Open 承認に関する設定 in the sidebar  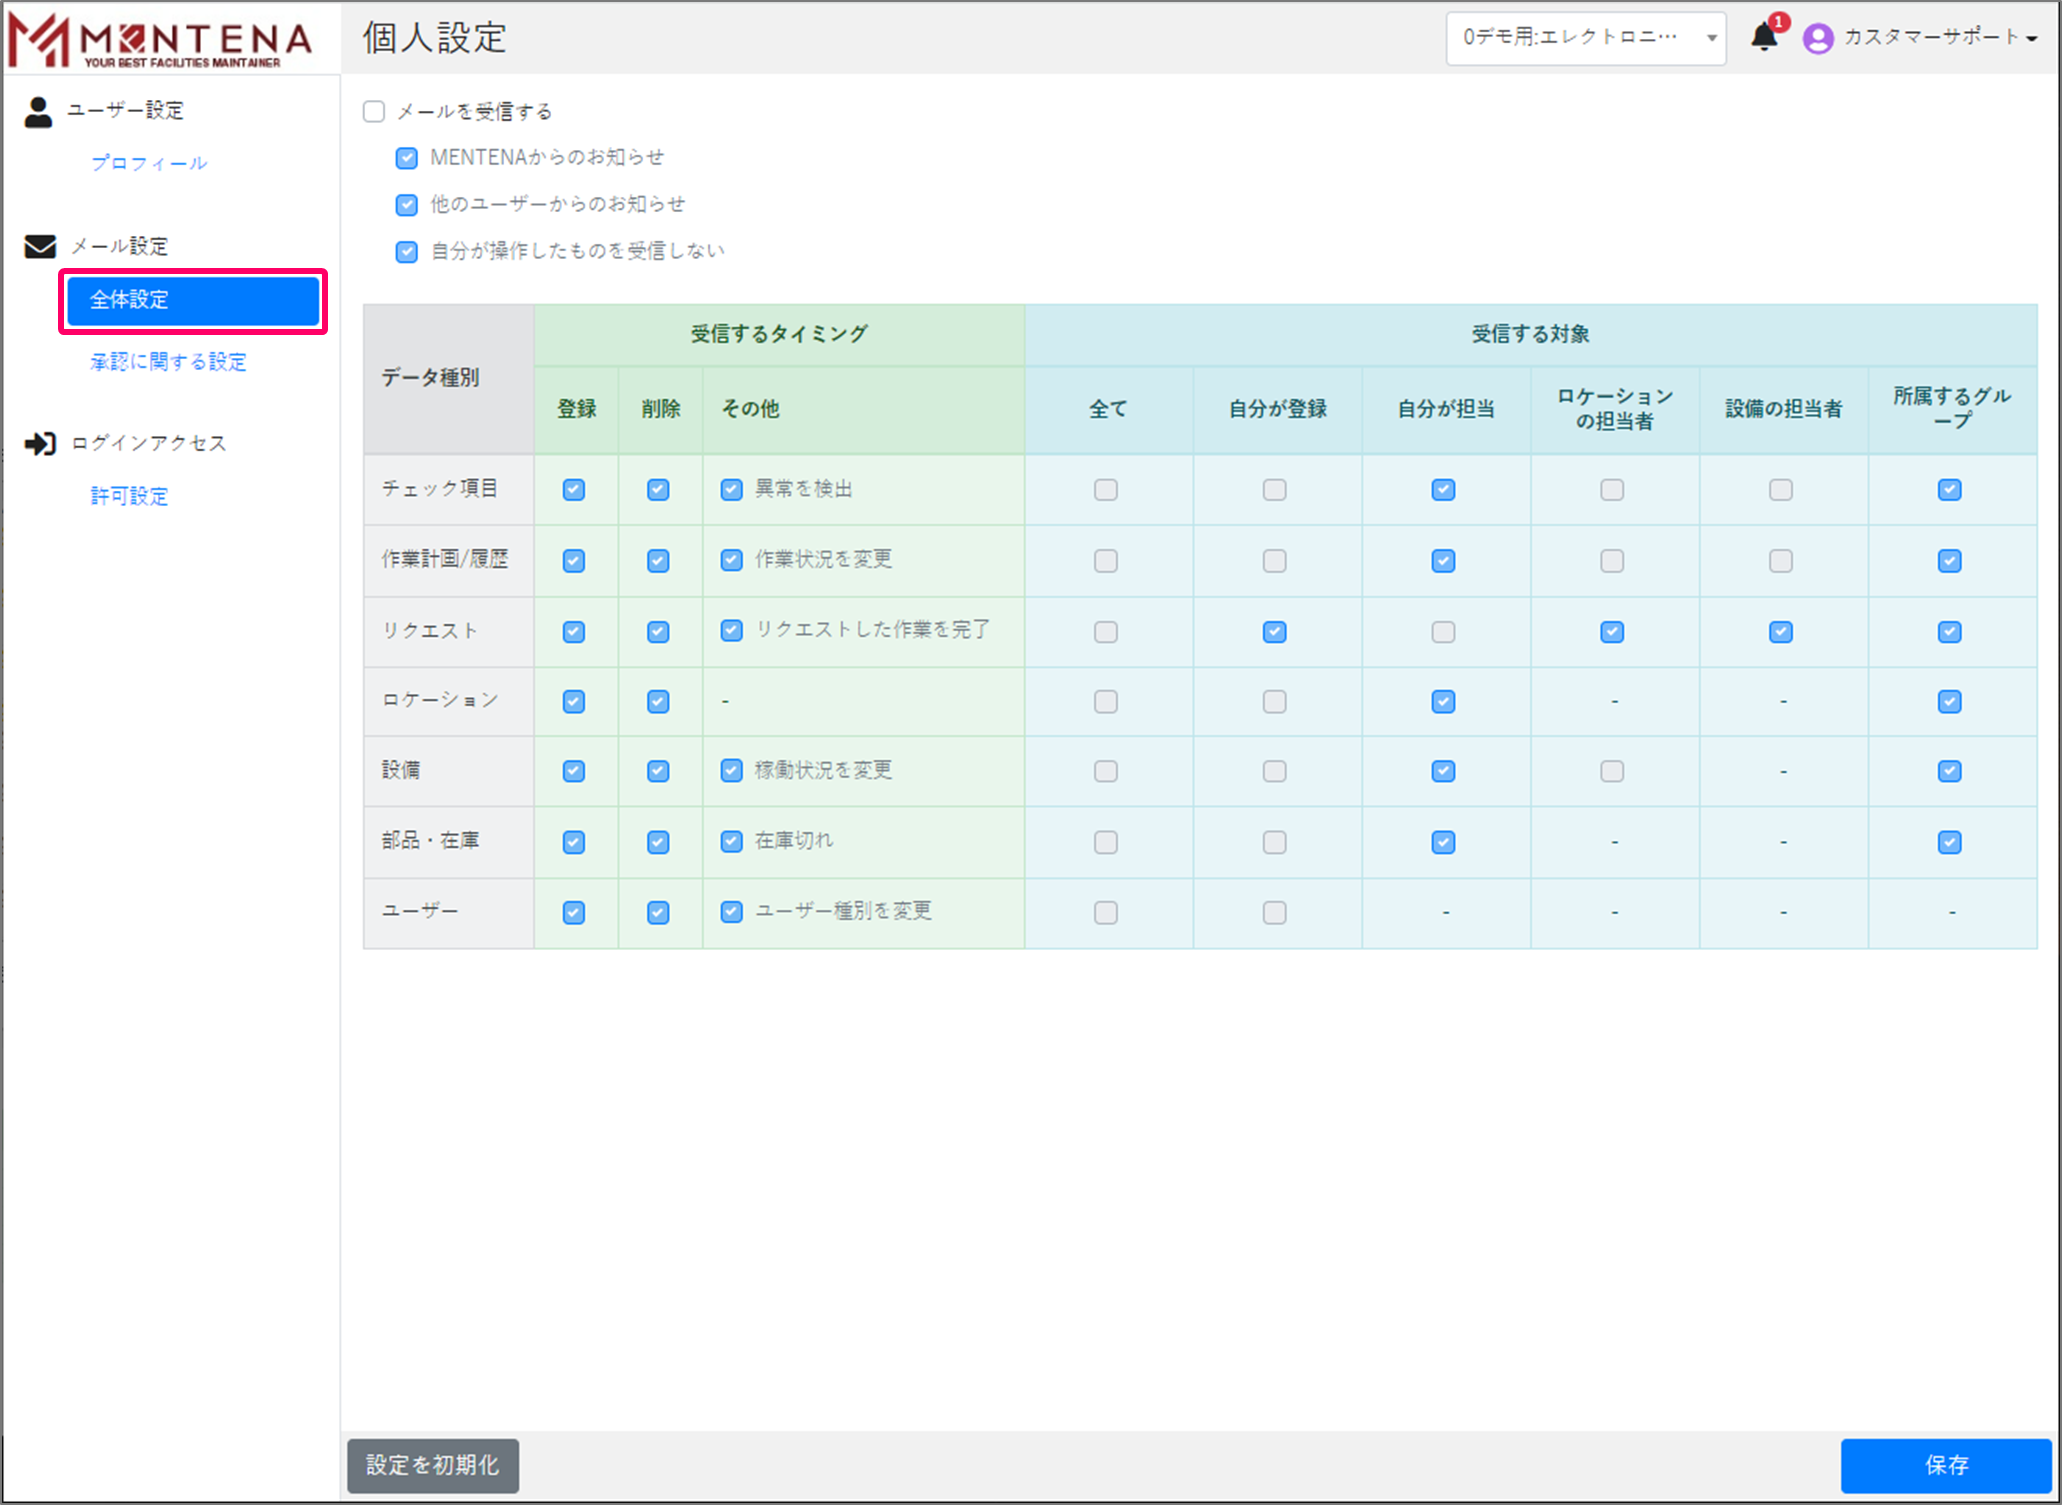click(x=168, y=362)
